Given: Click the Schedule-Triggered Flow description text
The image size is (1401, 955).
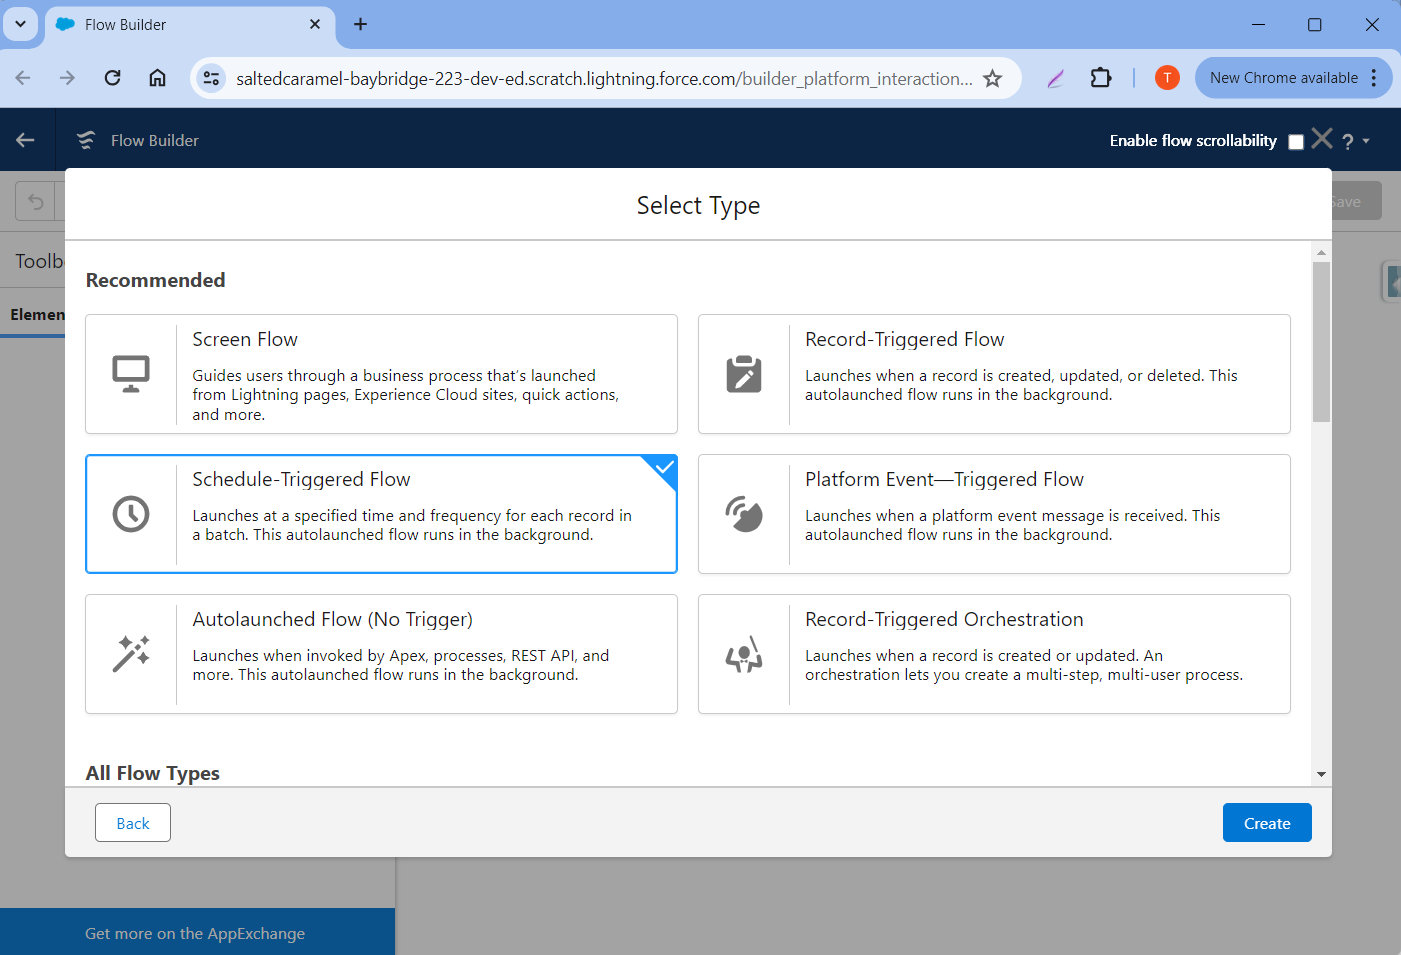Looking at the screenshot, I should [412, 525].
